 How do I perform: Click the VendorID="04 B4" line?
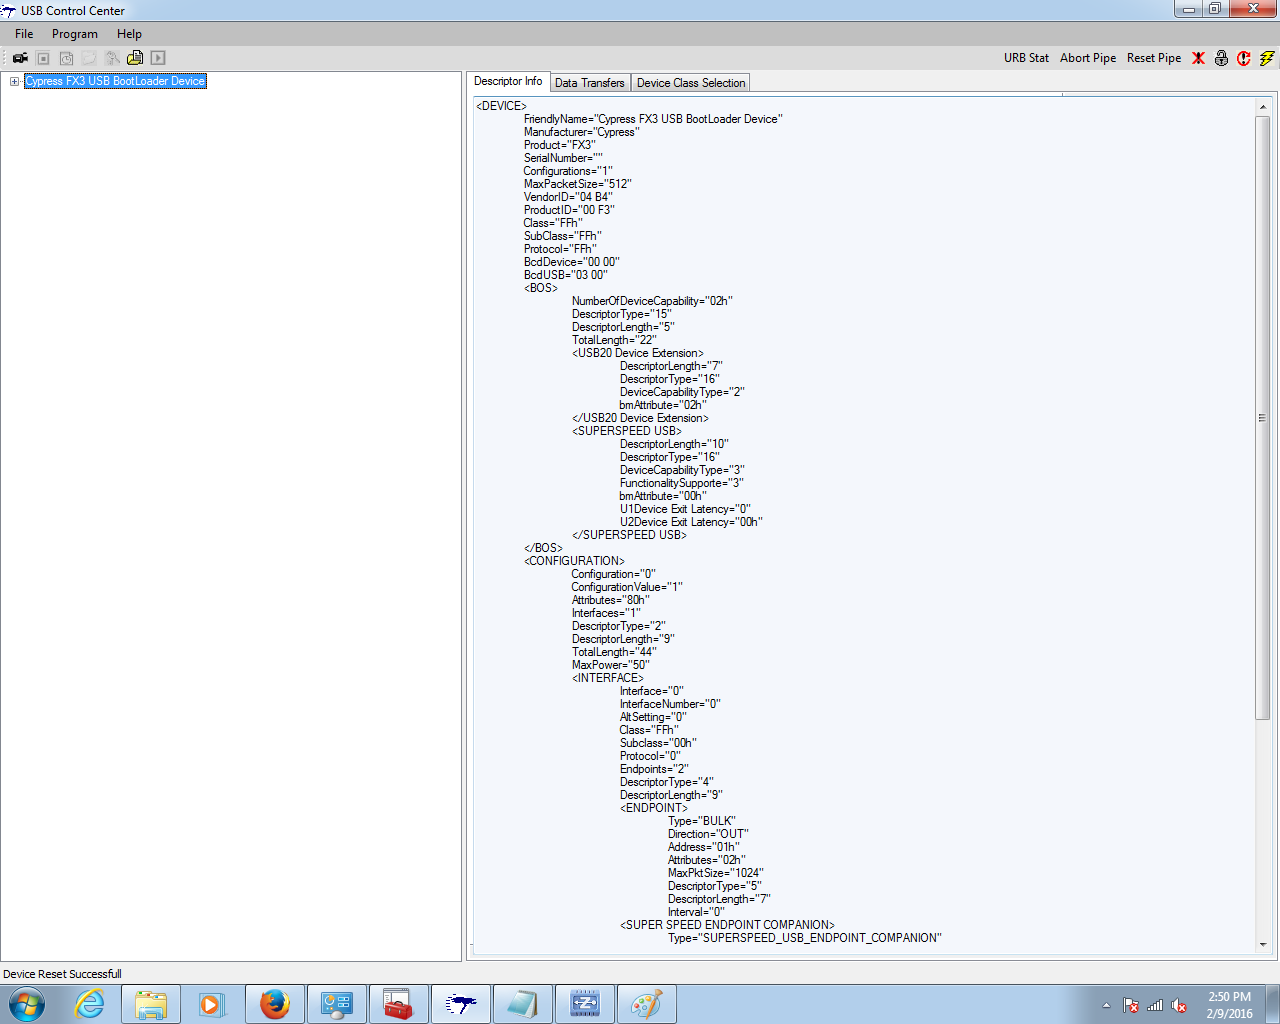click(x=568, y=197)
